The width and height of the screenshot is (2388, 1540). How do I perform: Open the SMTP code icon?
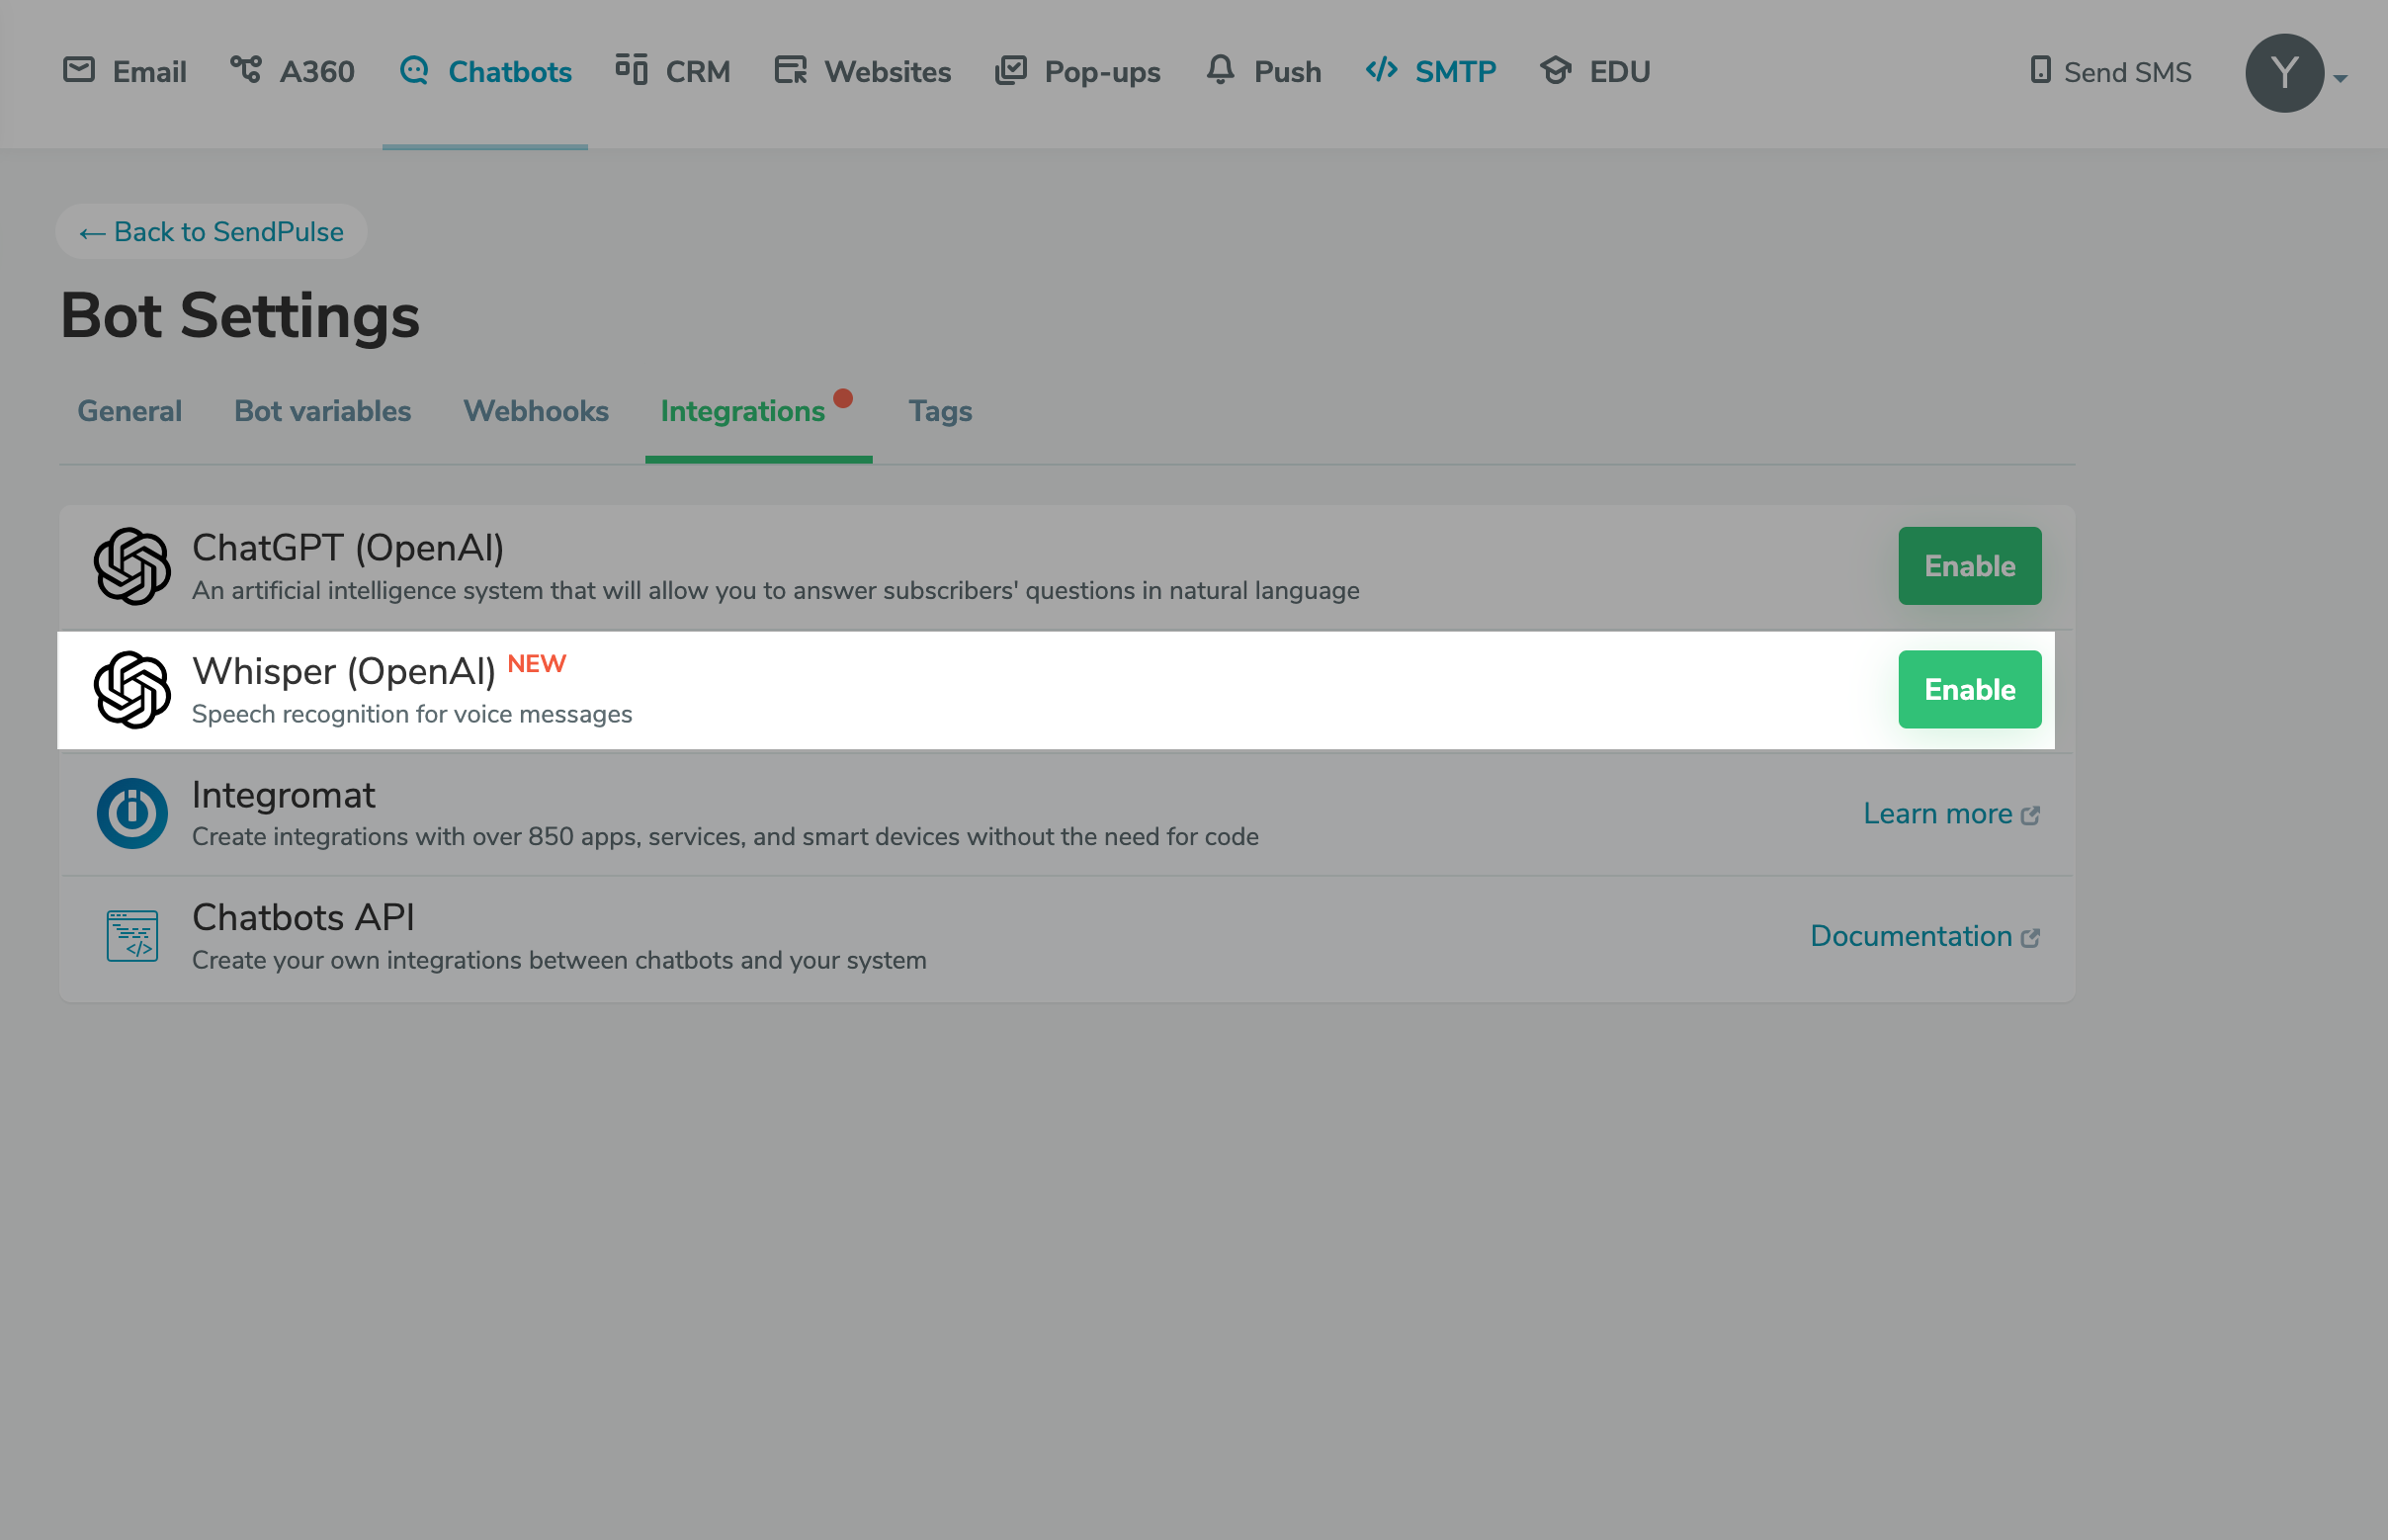(x=1382, y=70)
